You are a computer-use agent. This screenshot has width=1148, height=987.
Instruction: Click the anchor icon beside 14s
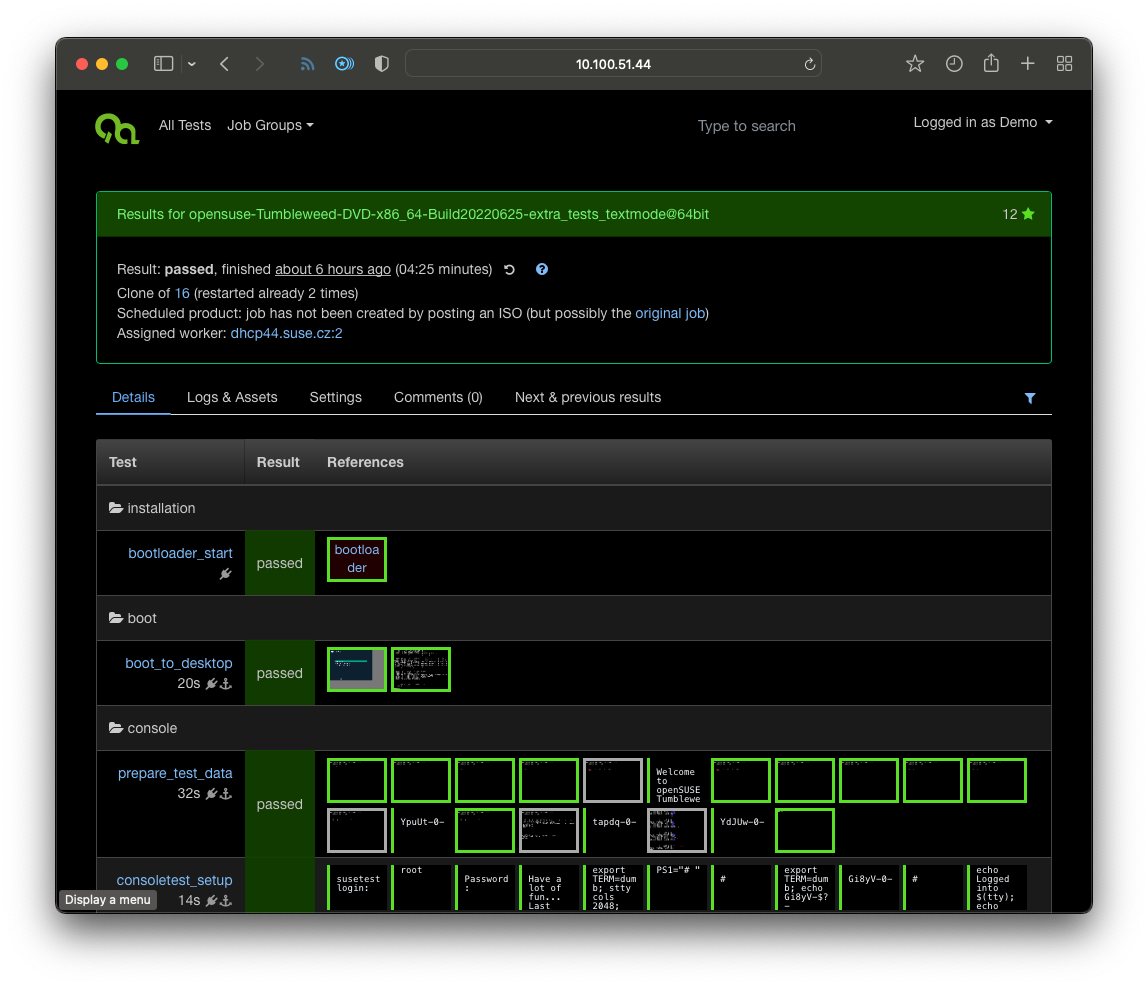226,901
